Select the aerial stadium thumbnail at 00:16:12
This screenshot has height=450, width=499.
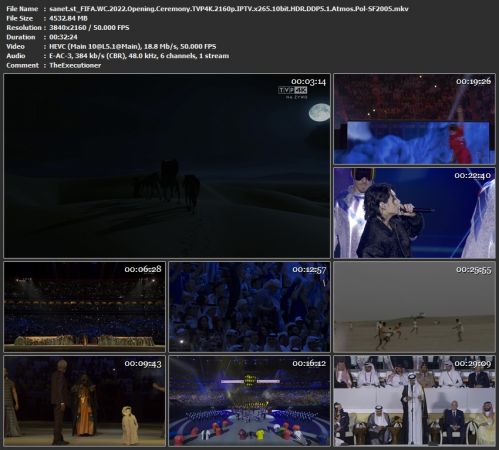249,401
